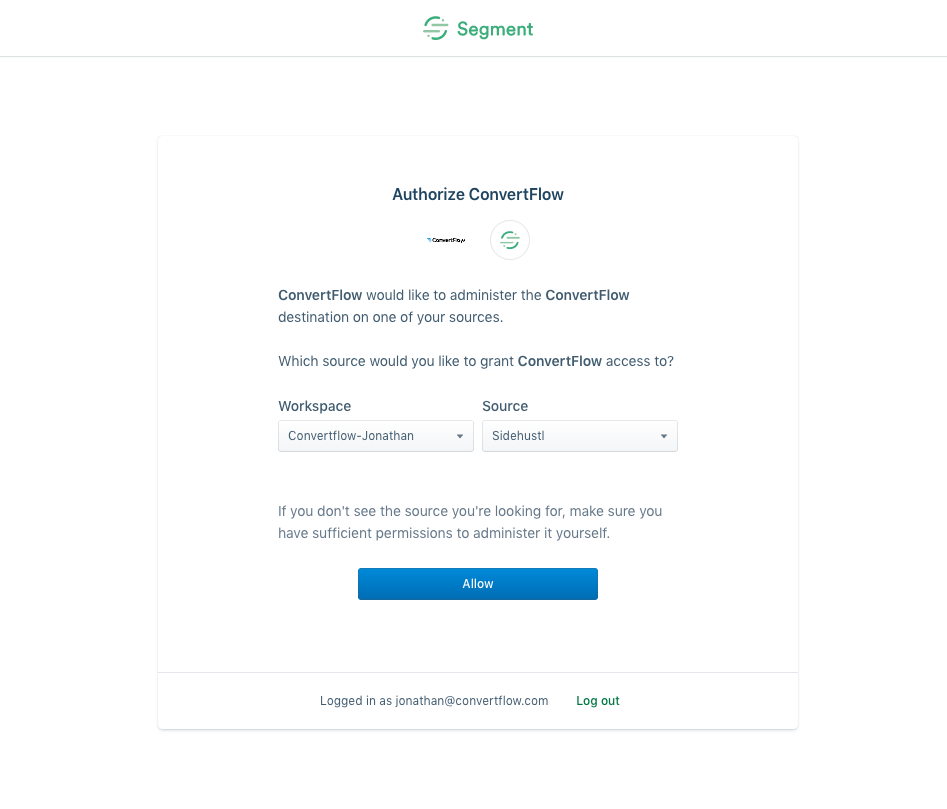Click bold ConvertFlow before 'access to?'
Viewport: 947px width, 809px height.
pyautogui.click(x=560, y=361)
